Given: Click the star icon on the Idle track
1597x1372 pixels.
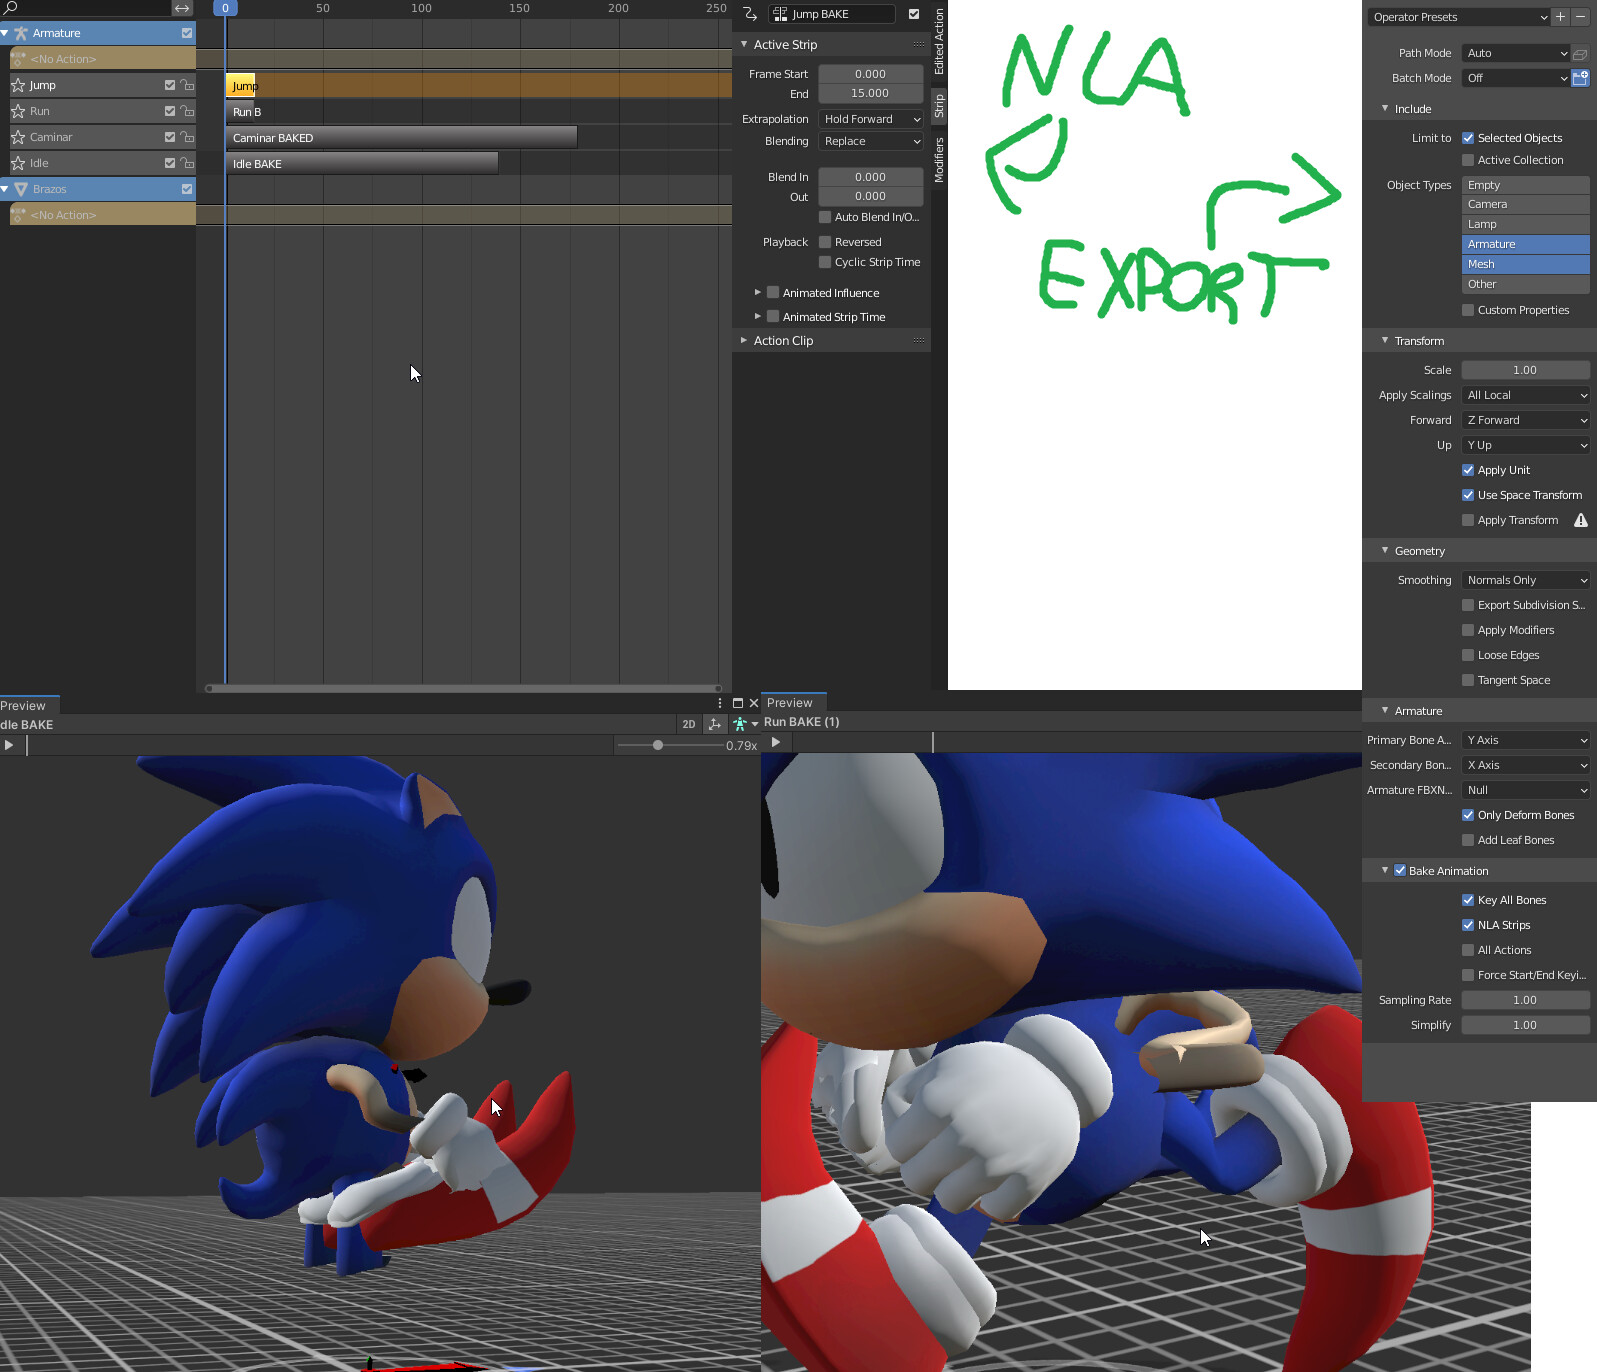Looking at the screenshot, I should click(18, 163).
